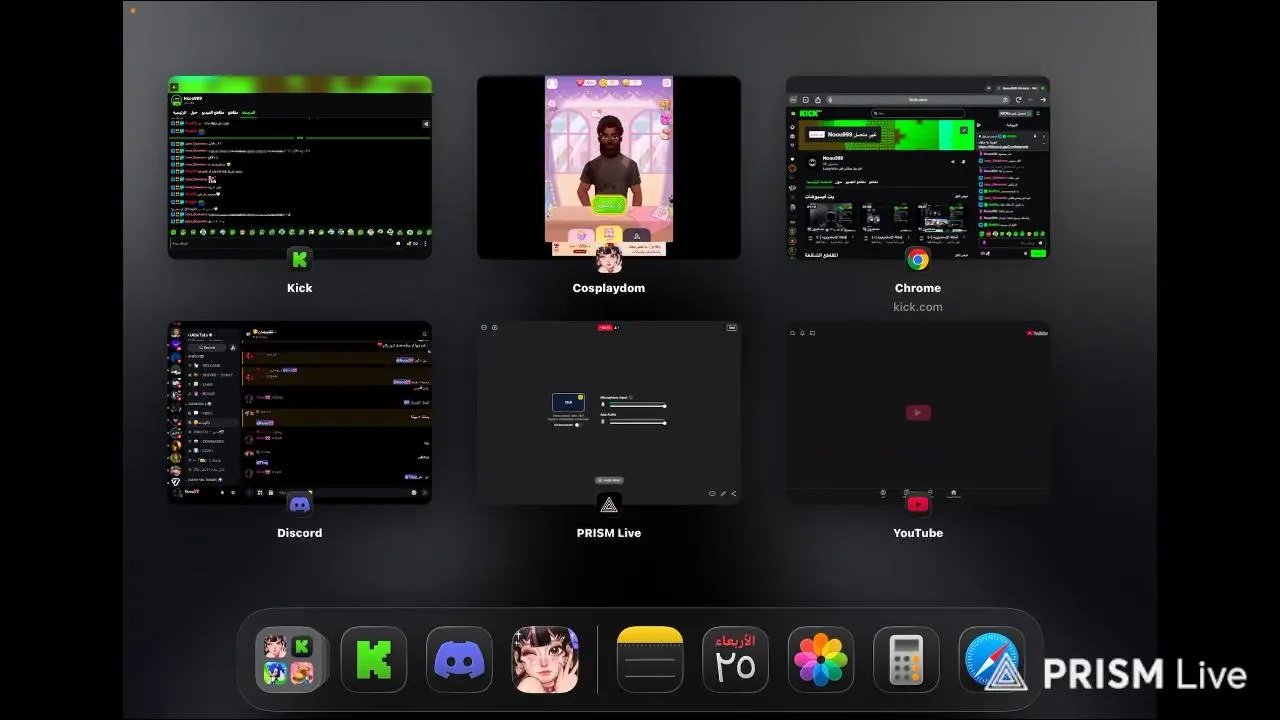The image size is (1280, 720).
Task: Open the Chrome kick.com window card
Action: [918, 167]
